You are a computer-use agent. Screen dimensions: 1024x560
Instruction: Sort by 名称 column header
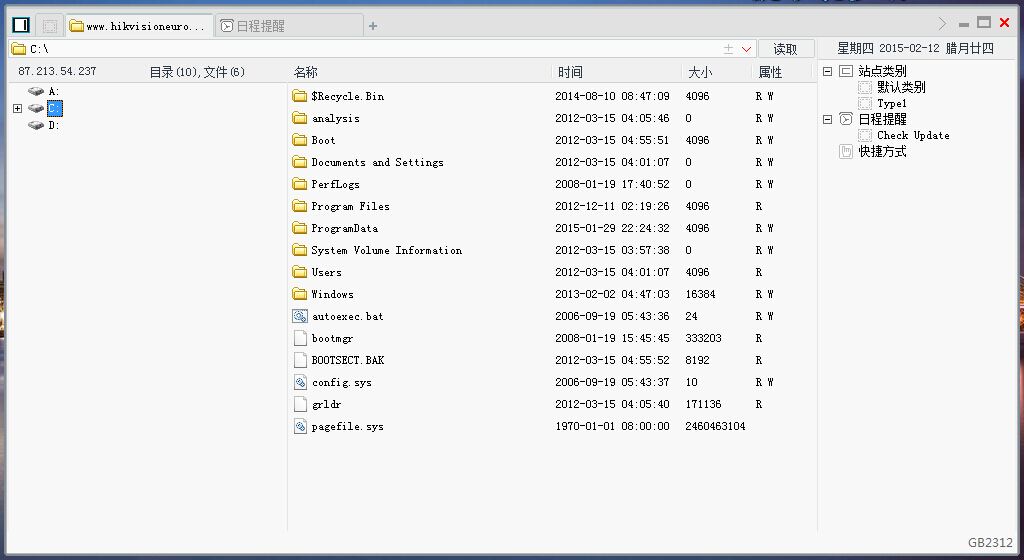coord(306,72)
